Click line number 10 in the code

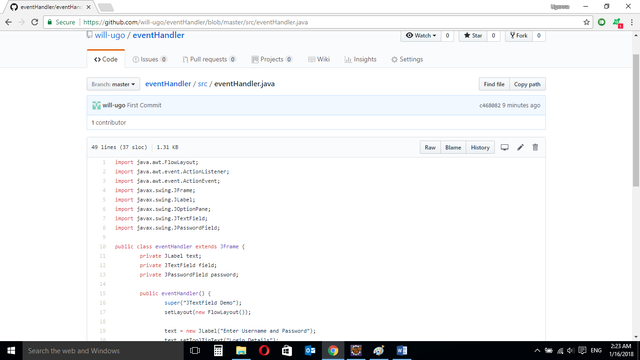click(102, 247)
